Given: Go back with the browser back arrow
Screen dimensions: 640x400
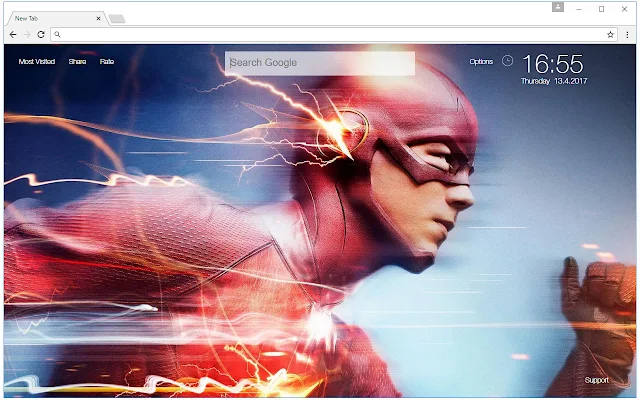Looking at the screenshot, I should pyautogui.click(x=13, y=35).
